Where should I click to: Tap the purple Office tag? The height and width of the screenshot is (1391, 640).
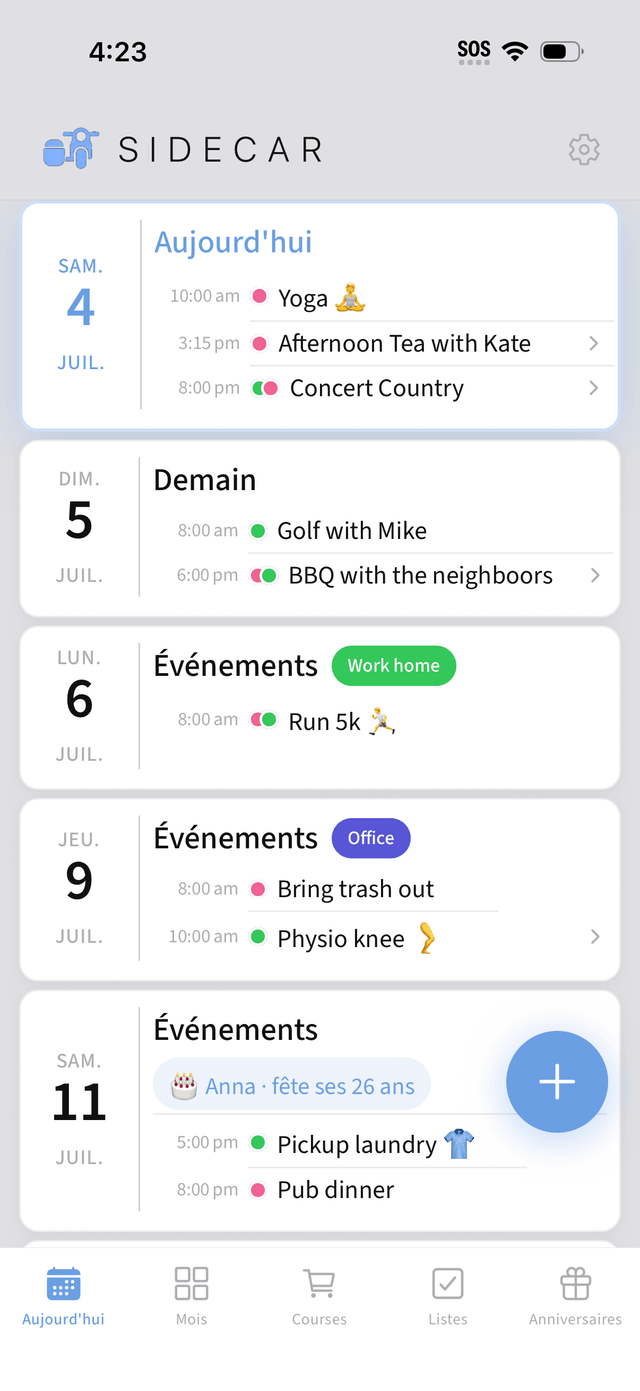[371, 838]
